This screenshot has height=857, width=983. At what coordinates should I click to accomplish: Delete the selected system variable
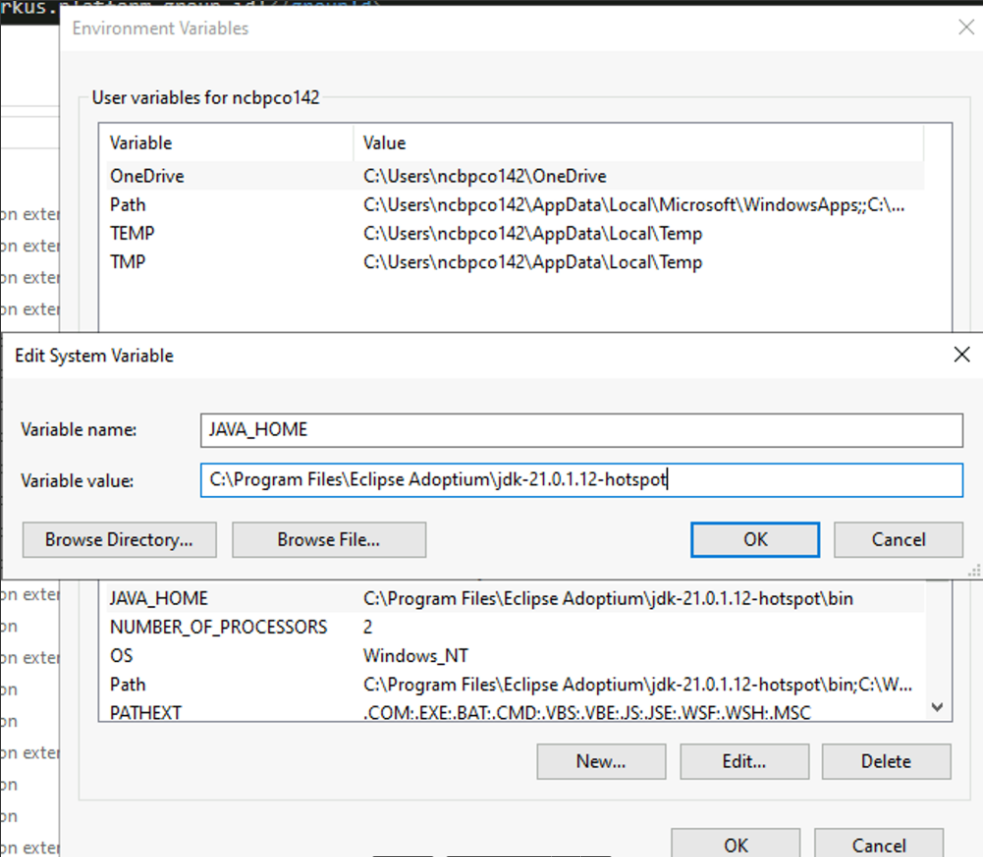[x=885, y=761]
